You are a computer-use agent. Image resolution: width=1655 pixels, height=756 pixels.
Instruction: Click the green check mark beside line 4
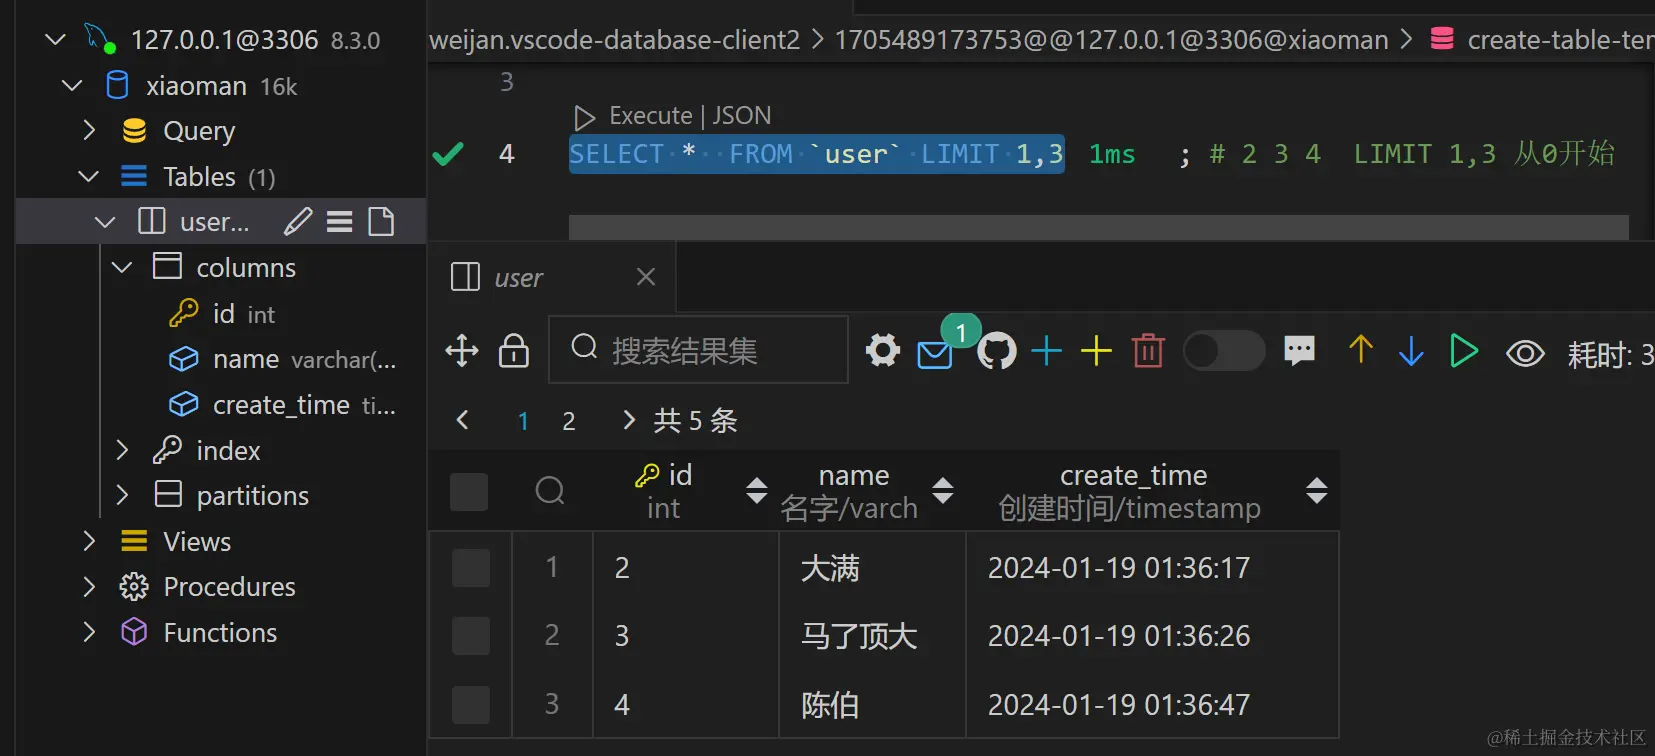click(x=447, y=154)
